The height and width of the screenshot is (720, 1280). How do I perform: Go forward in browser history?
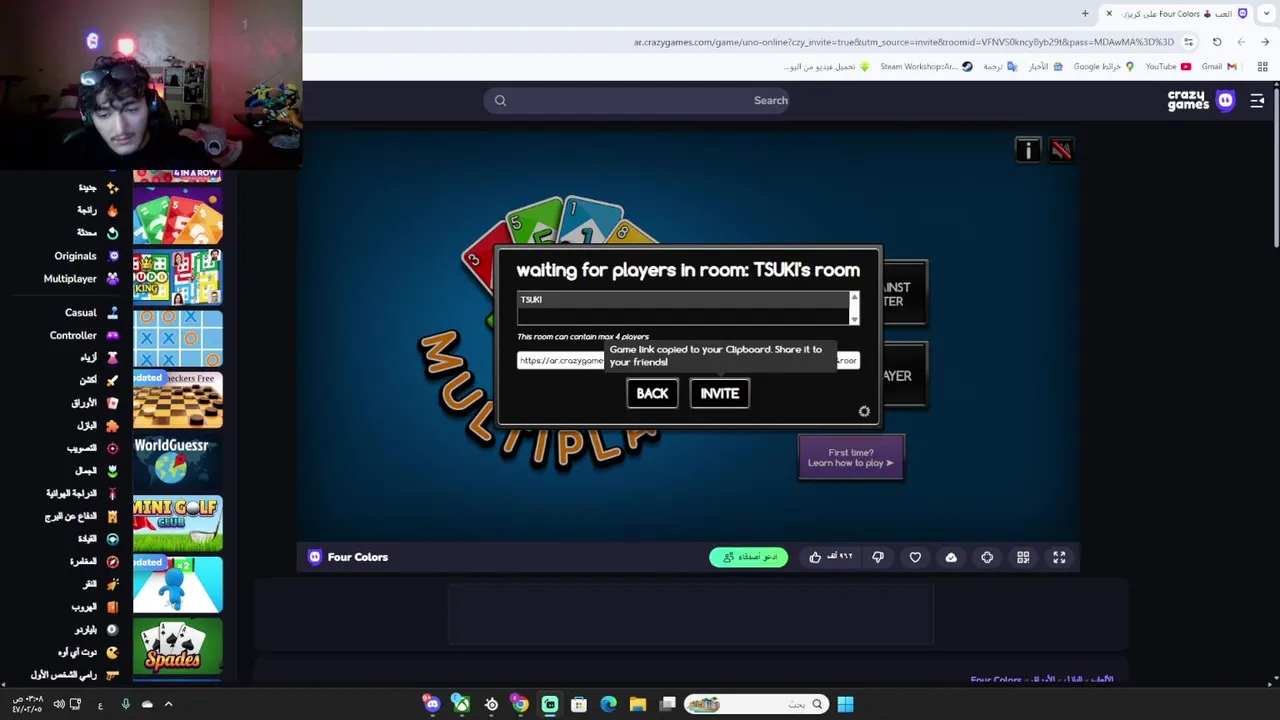pos(1241,42)
